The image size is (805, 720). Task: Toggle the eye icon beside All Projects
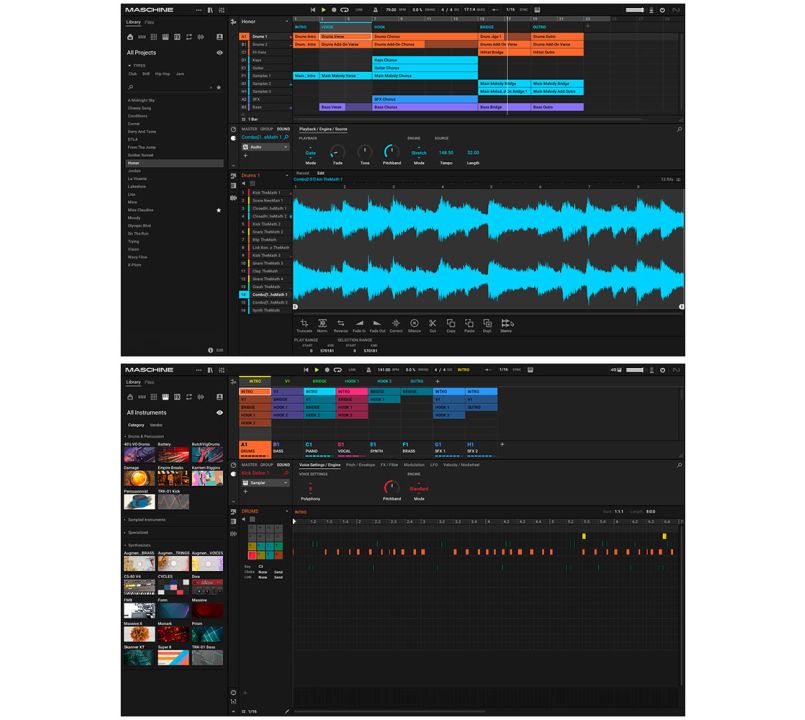(x=220, y=52)
